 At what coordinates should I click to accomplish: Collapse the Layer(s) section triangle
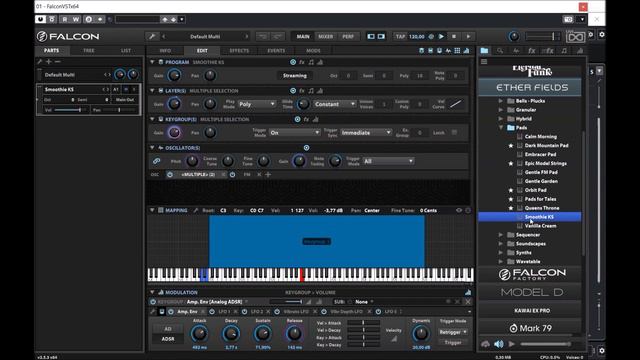(152, 91)
